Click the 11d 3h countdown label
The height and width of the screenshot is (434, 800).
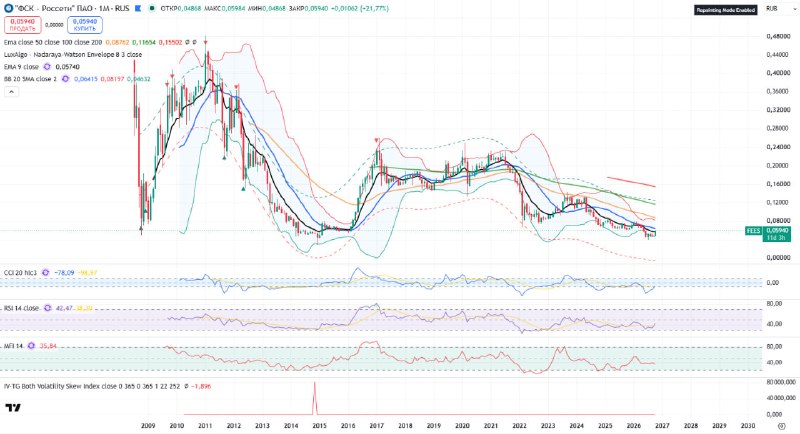pyautogui.click(x=777, y=238)
